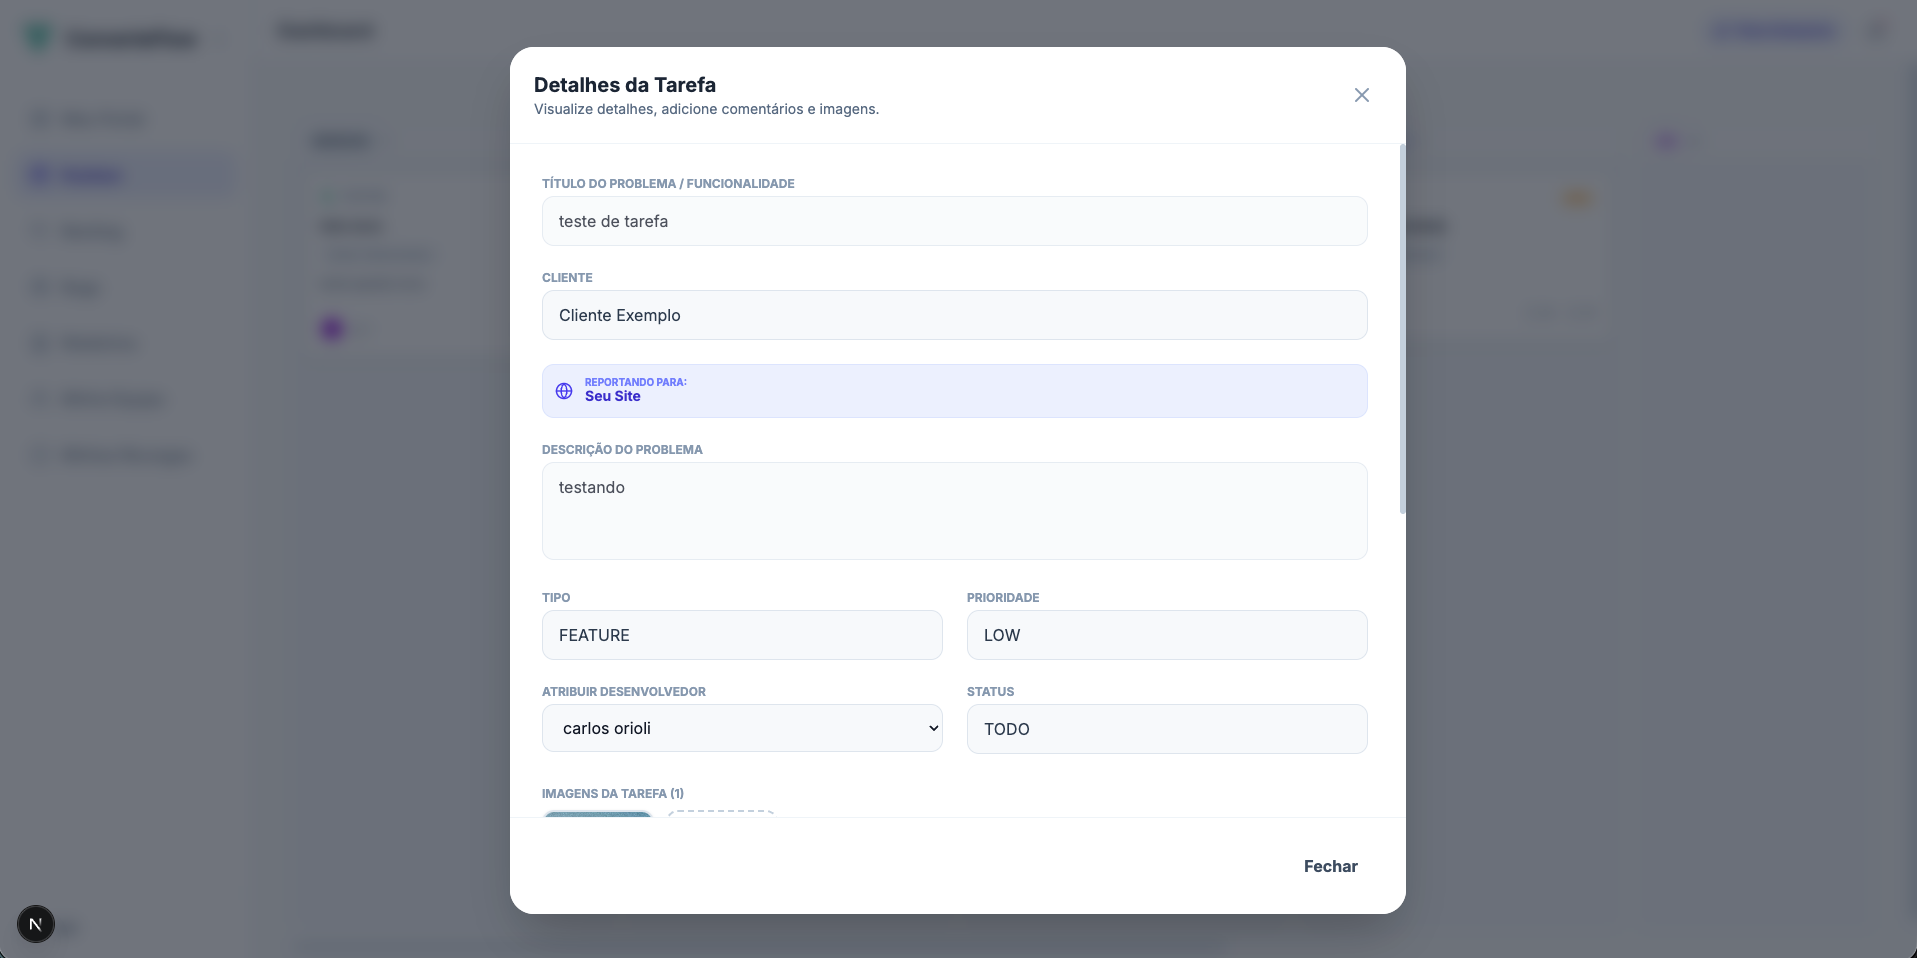Click the first sidebar navigation icon

coord(40,118)
